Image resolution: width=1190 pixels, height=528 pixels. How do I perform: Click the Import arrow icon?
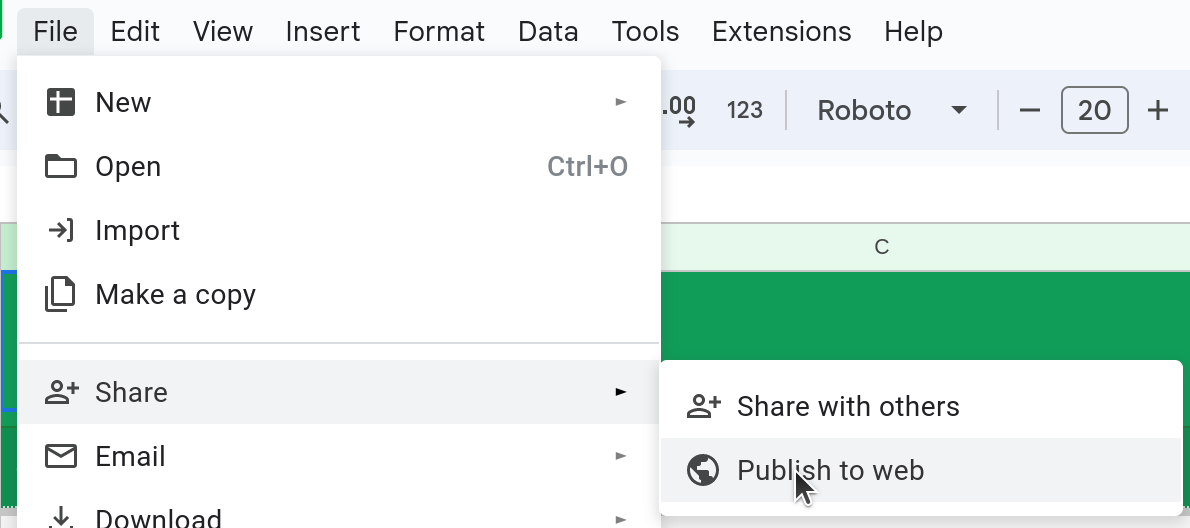click(61, 230)
